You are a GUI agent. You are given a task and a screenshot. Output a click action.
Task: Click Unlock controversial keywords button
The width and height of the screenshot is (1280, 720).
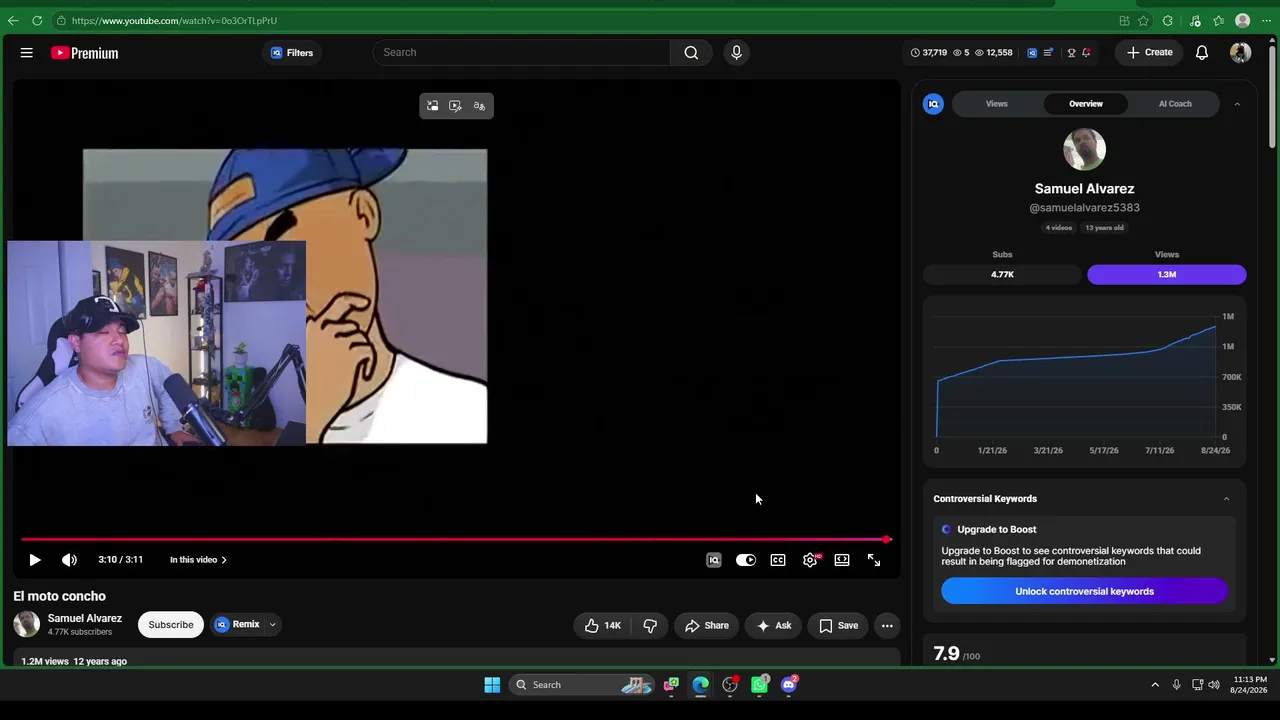[1085, 591]
